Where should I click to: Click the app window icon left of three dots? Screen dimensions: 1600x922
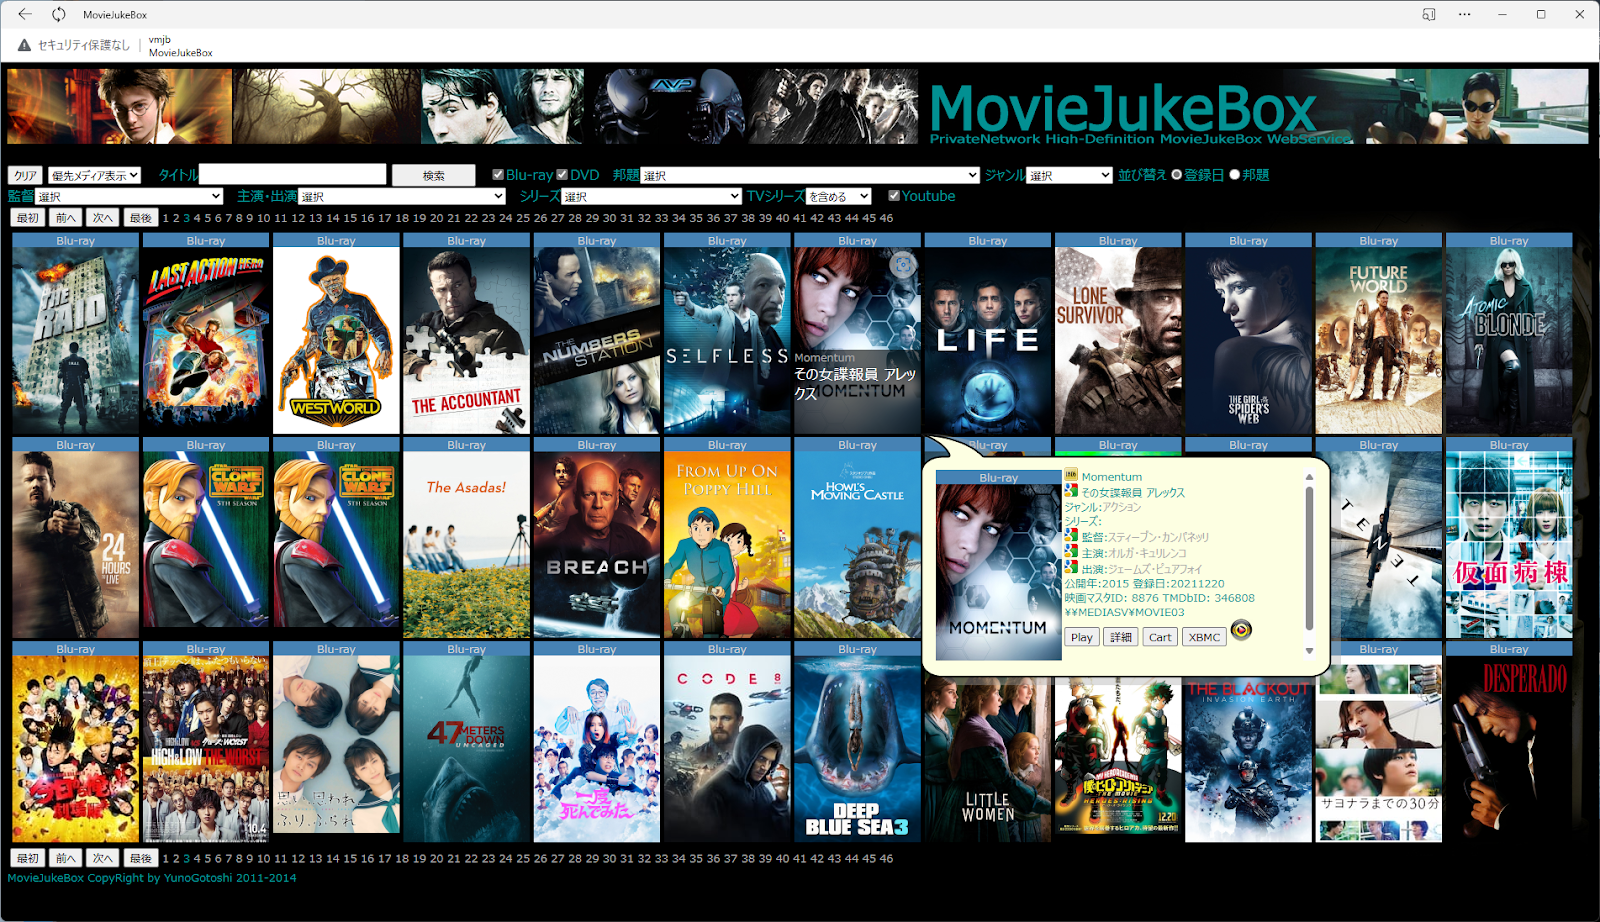(1429, 14)
